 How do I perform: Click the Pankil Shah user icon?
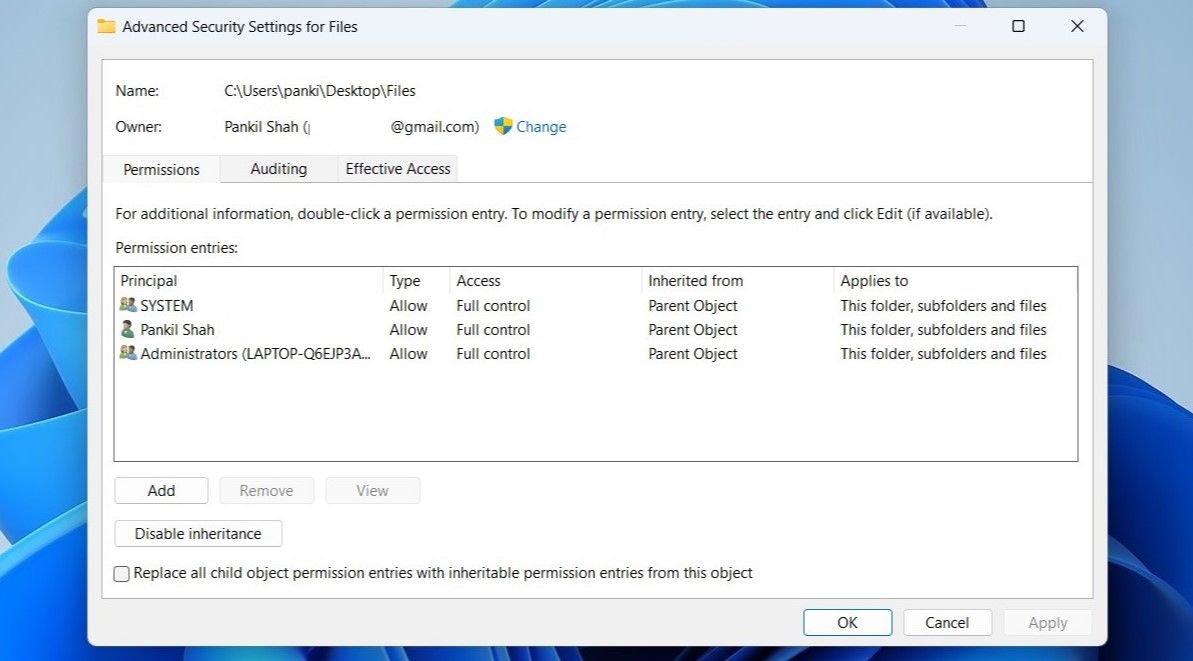pos(129,329)
